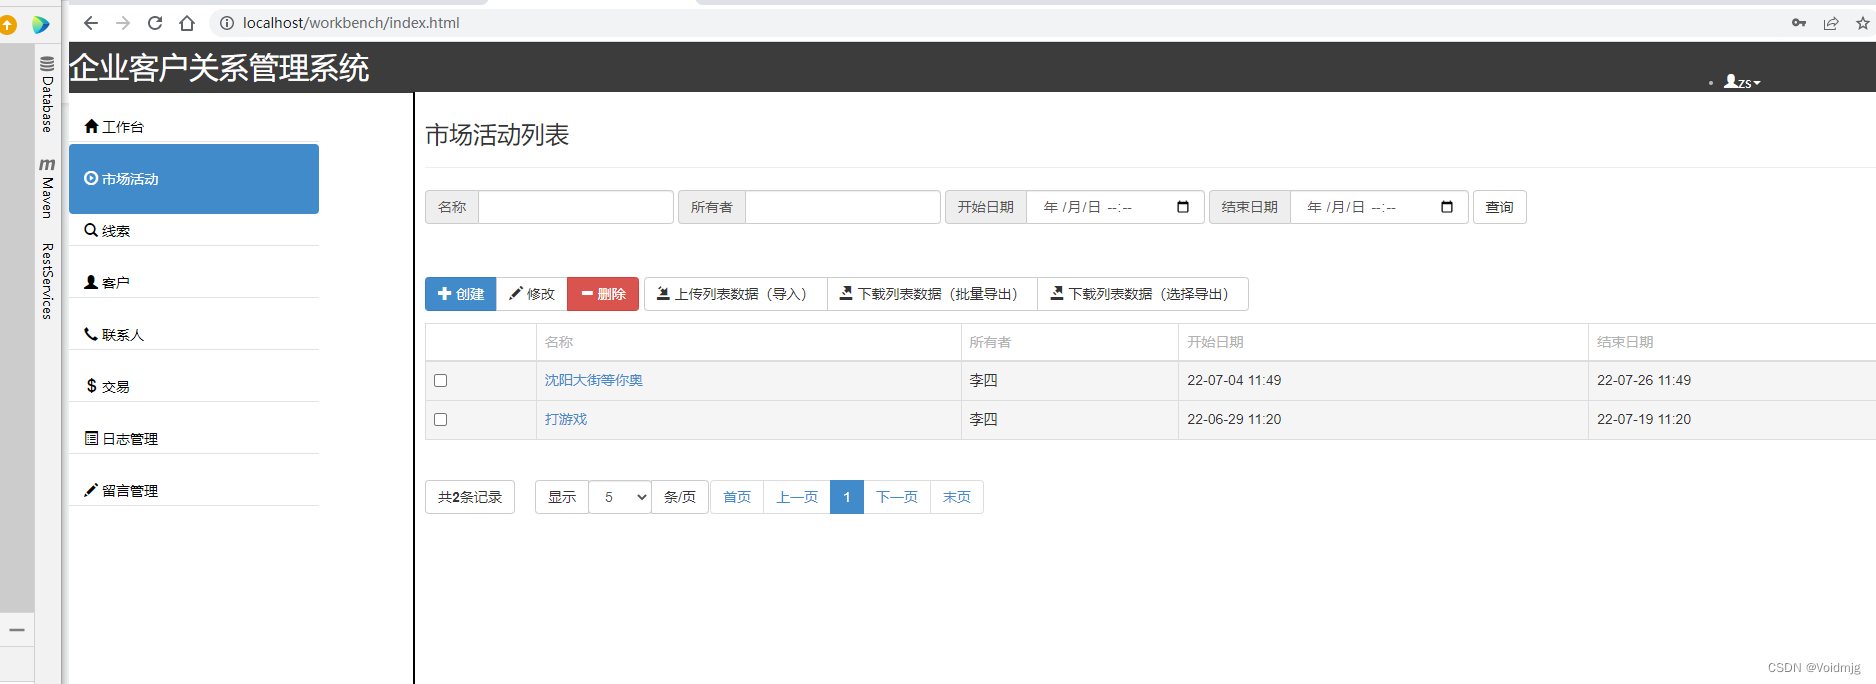Open the Maven side panel

(47, 187)
